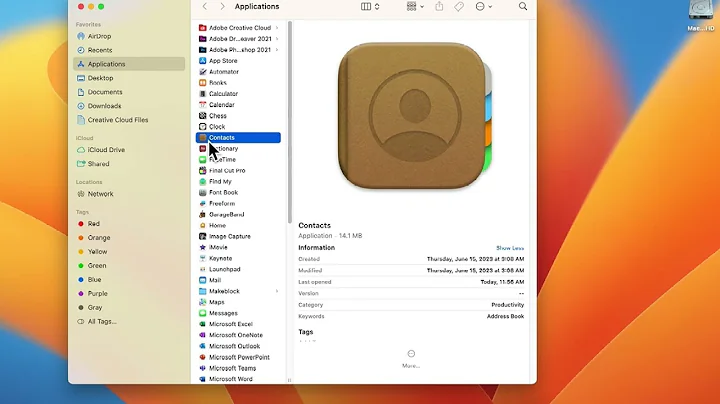720x404 pixels.
Task: Click the large Contacts preview icon
Action: (415, 116)
